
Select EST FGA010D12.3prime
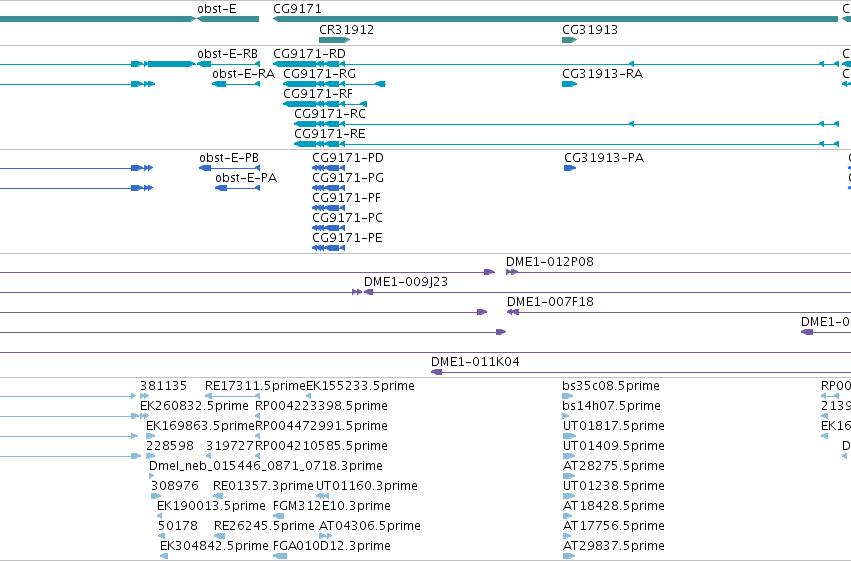coord(332,546)
